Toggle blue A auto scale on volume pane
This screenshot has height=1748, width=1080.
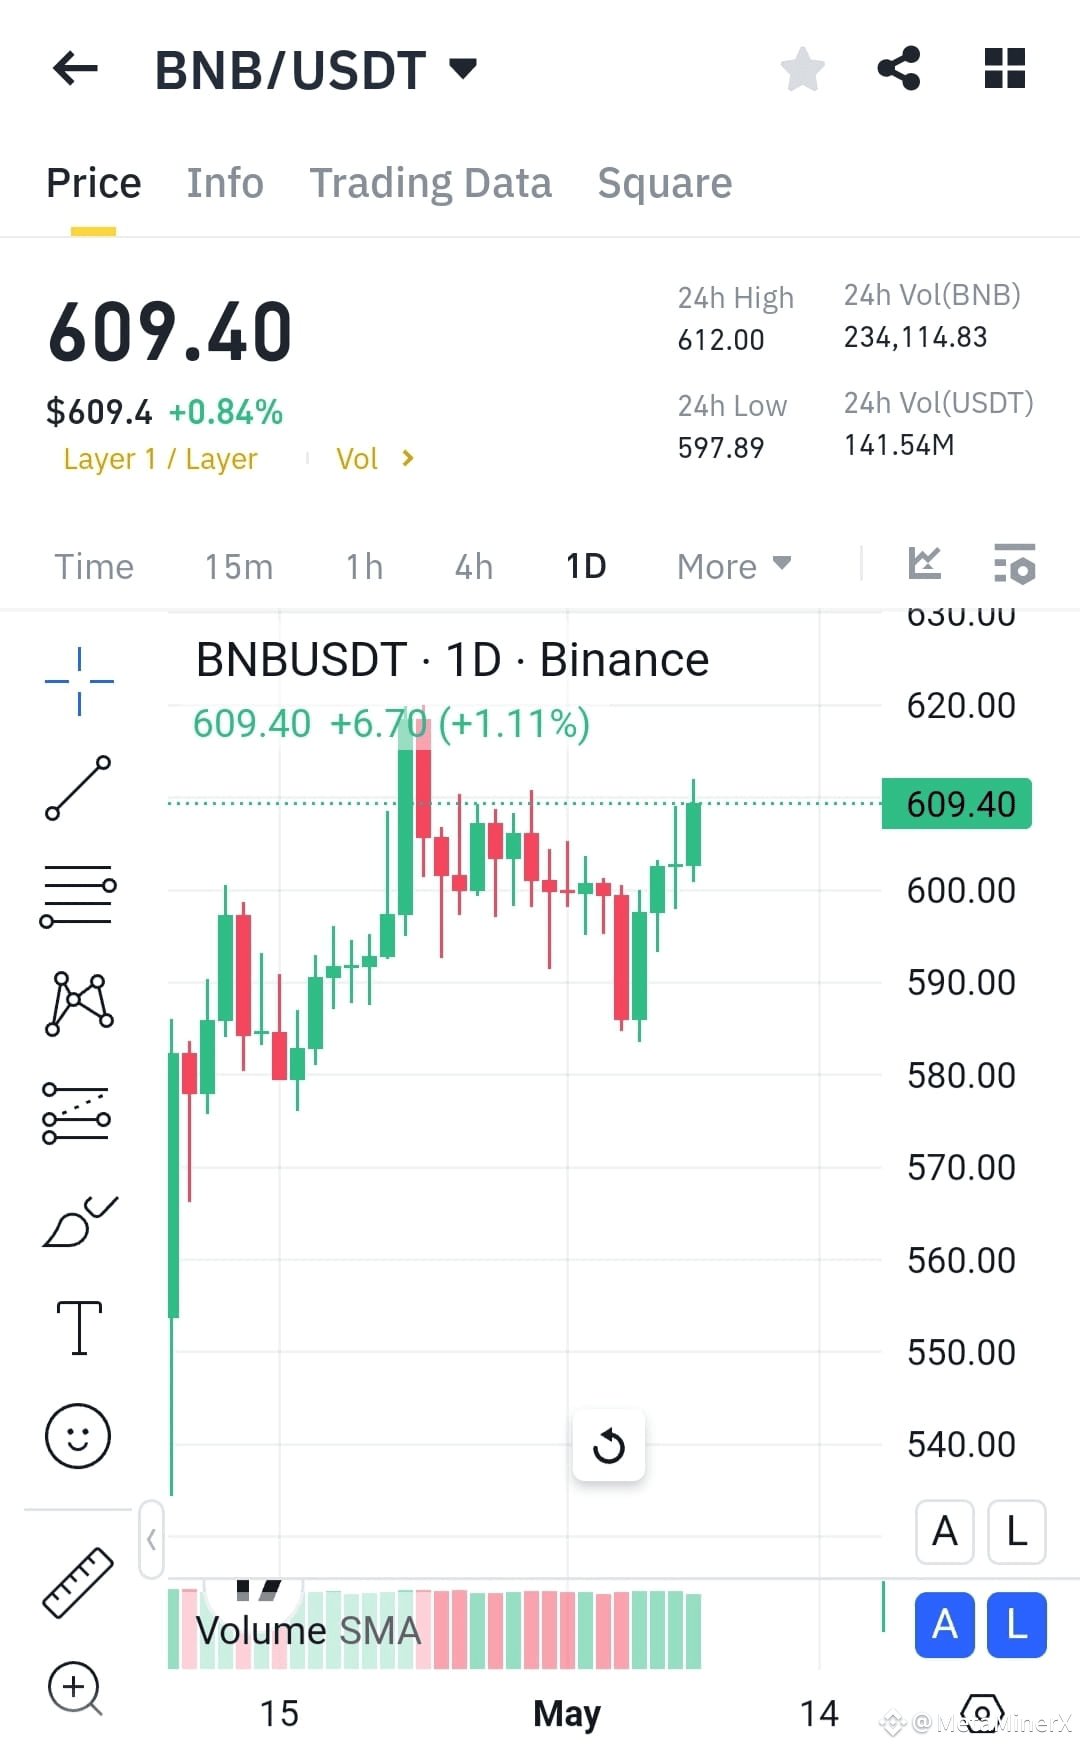pos(945,1625)
